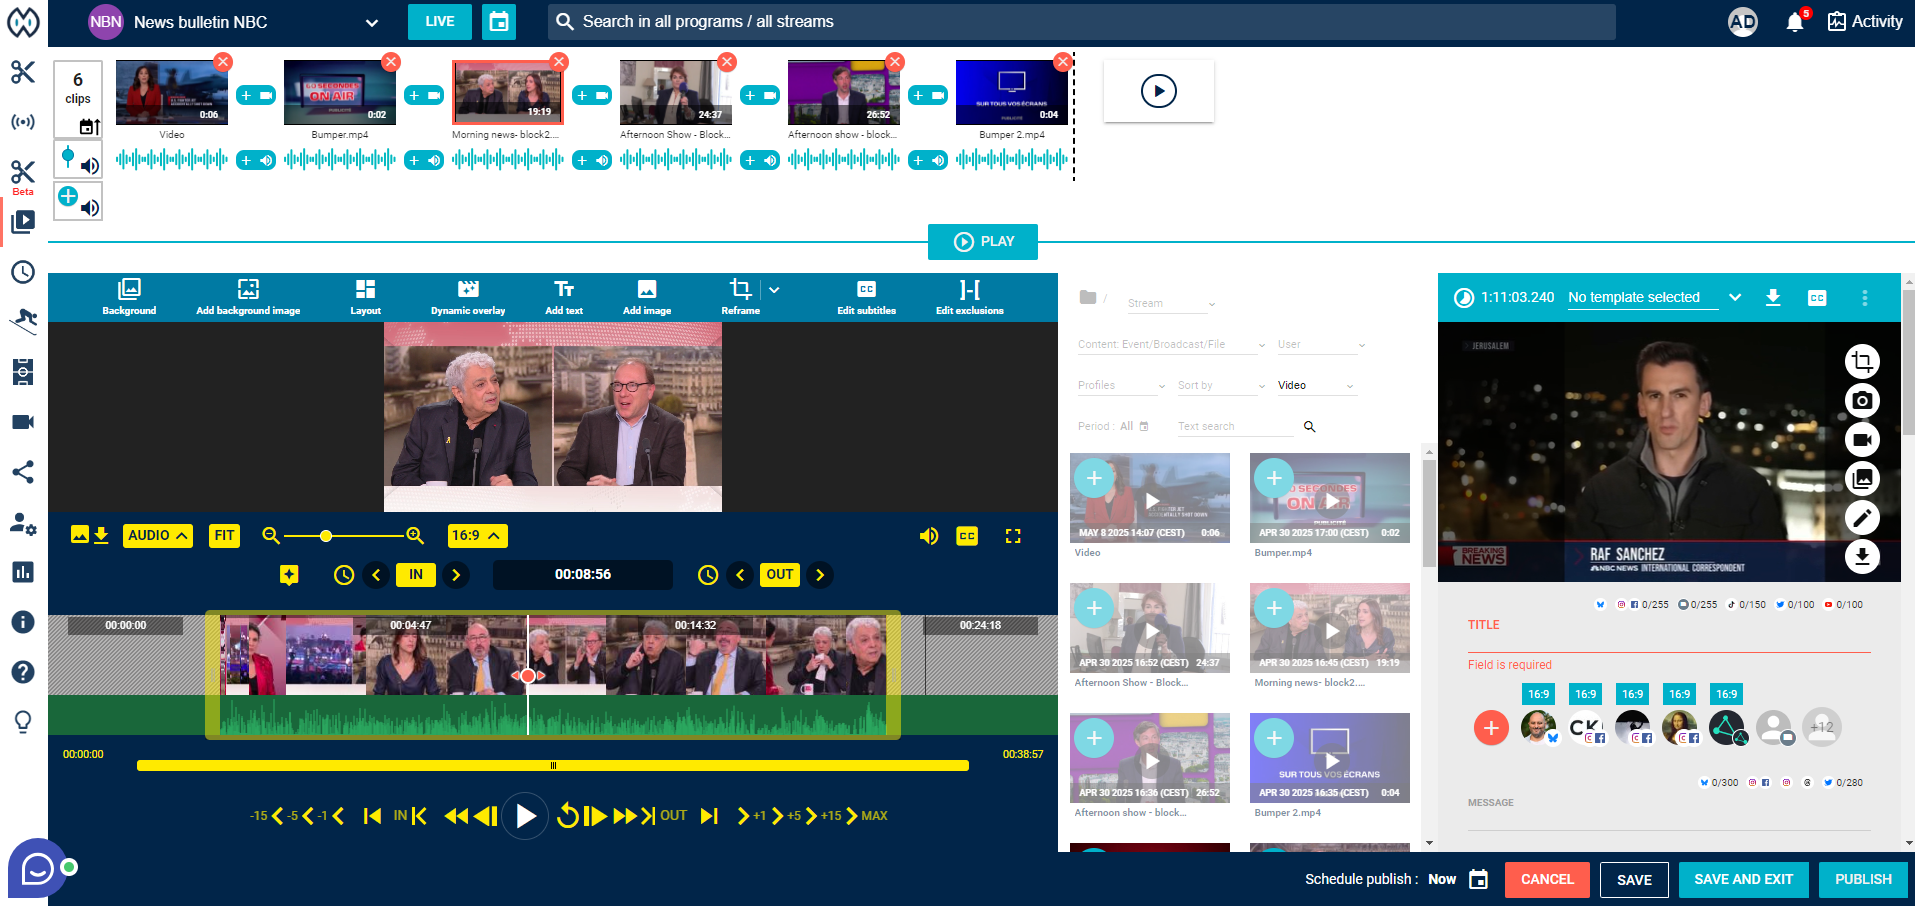Enter fullscreen on the video editor
1915x906 pixels.
[x=1013, y=536]
